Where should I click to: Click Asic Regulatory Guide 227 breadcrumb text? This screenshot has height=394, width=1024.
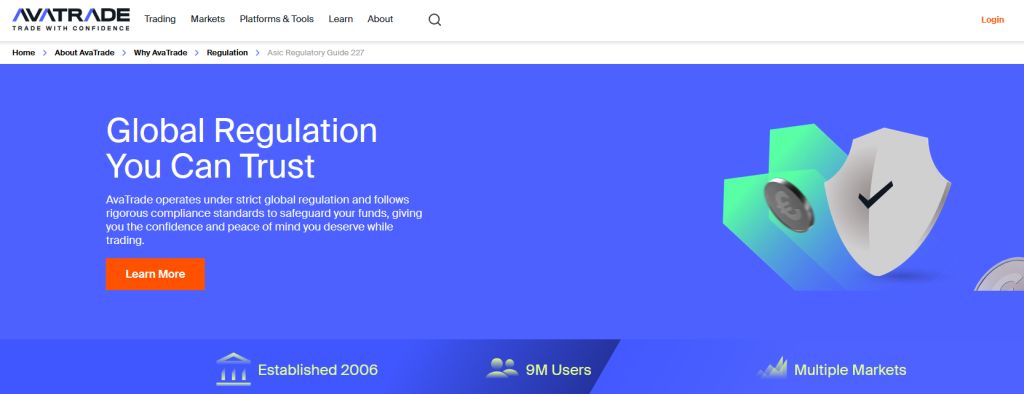pos(315,52)
